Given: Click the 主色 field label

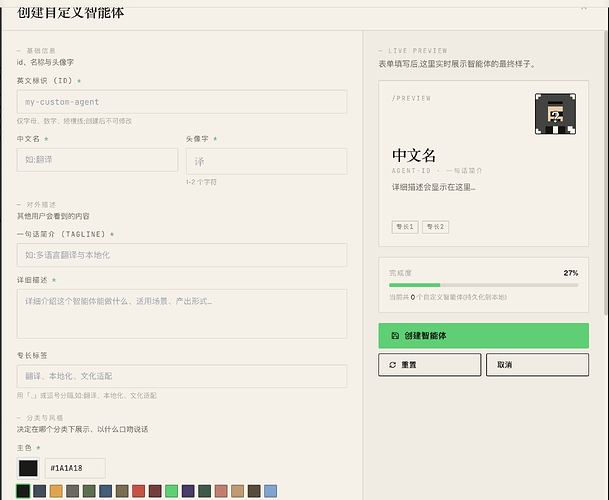Looking at the screenshot, I should [x=24, y=448].
